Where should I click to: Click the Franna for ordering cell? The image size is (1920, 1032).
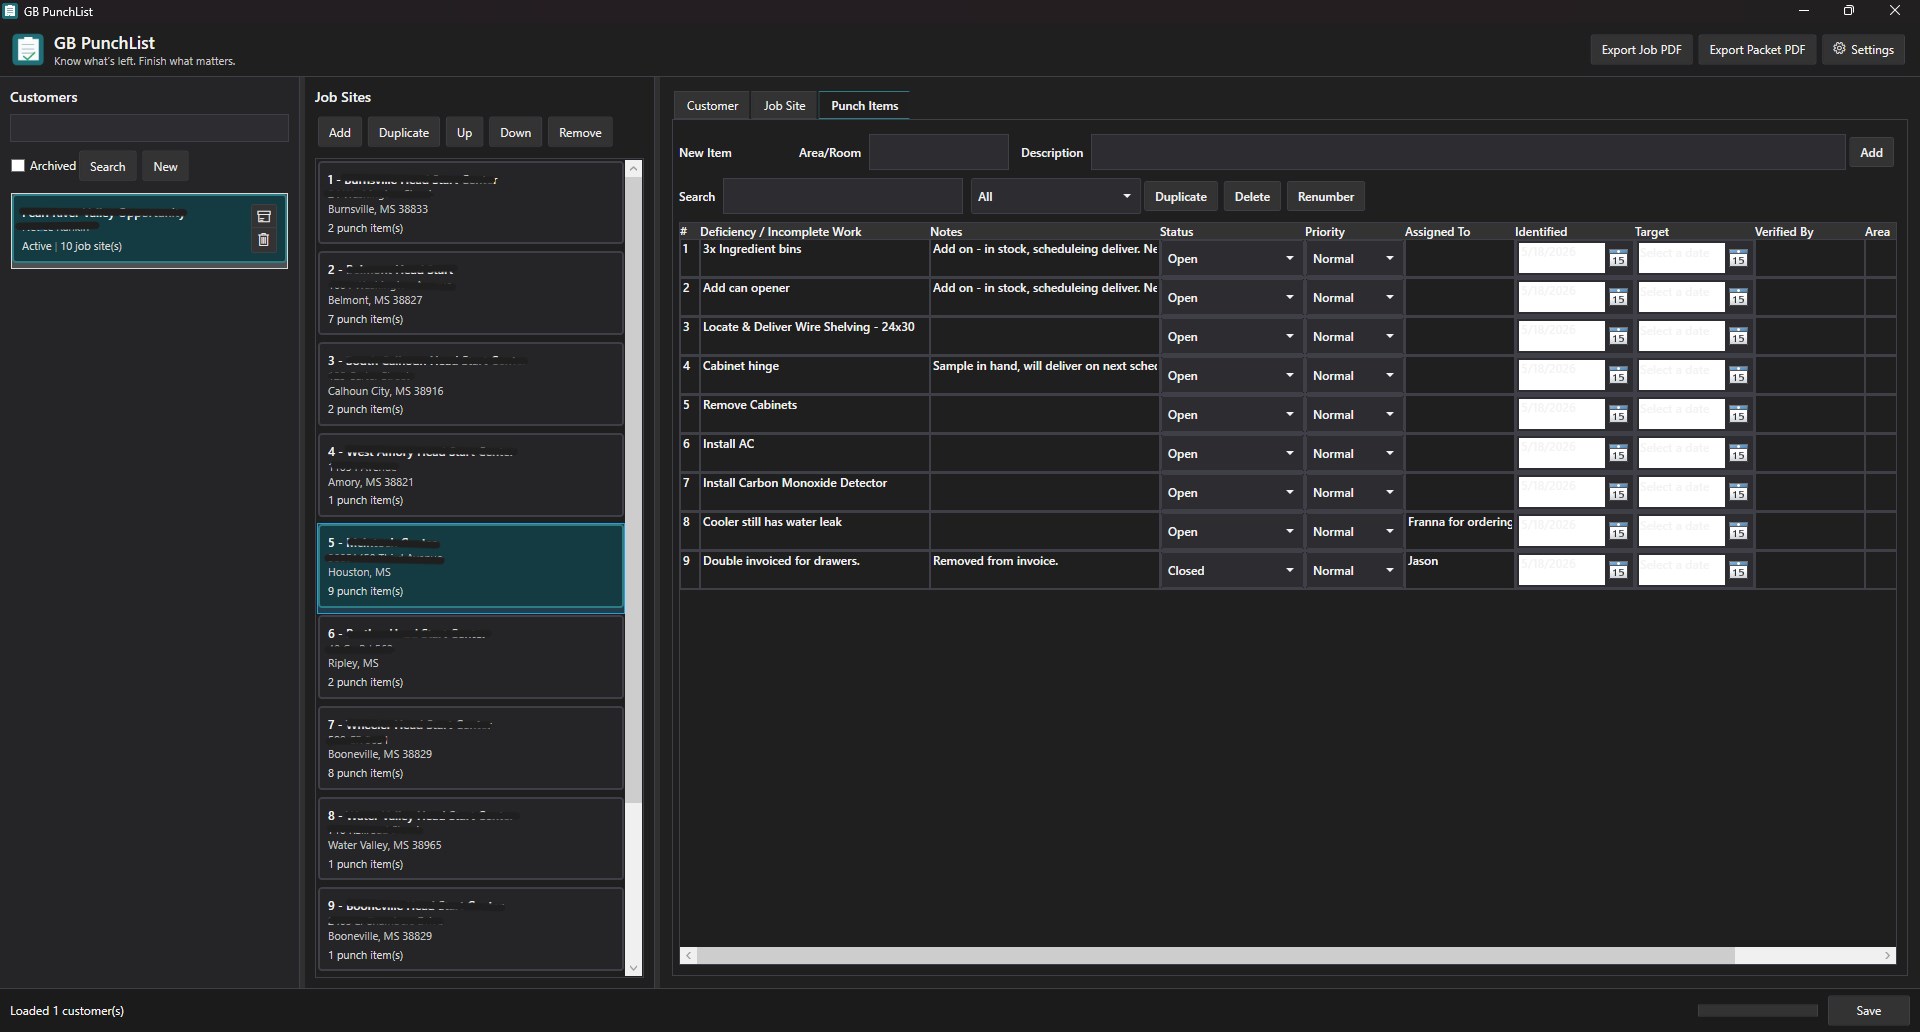[x=1459, y=531]
